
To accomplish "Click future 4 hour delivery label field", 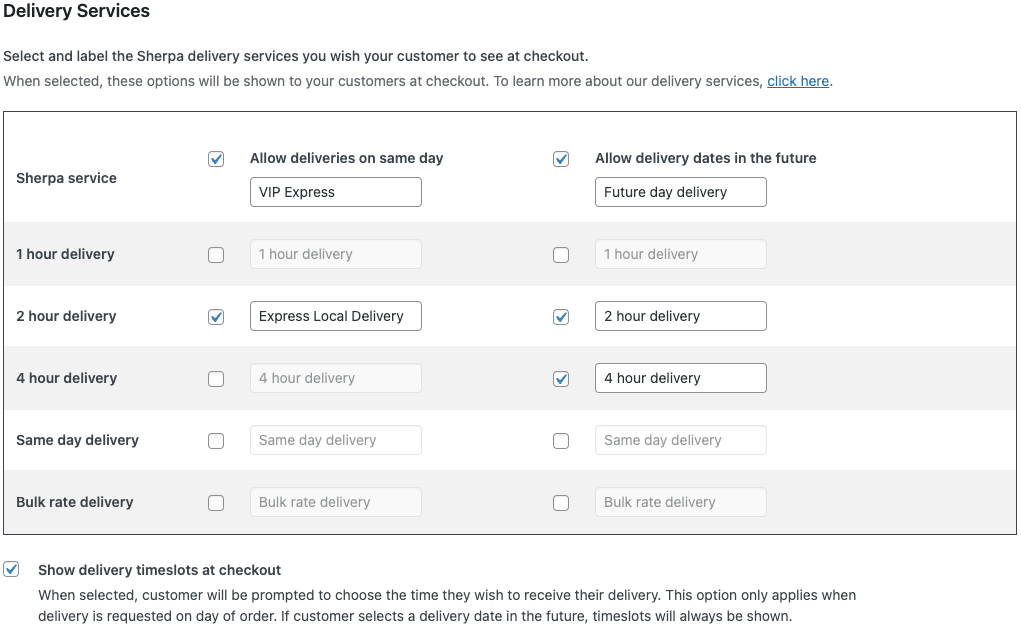I will tap(680, 378).
